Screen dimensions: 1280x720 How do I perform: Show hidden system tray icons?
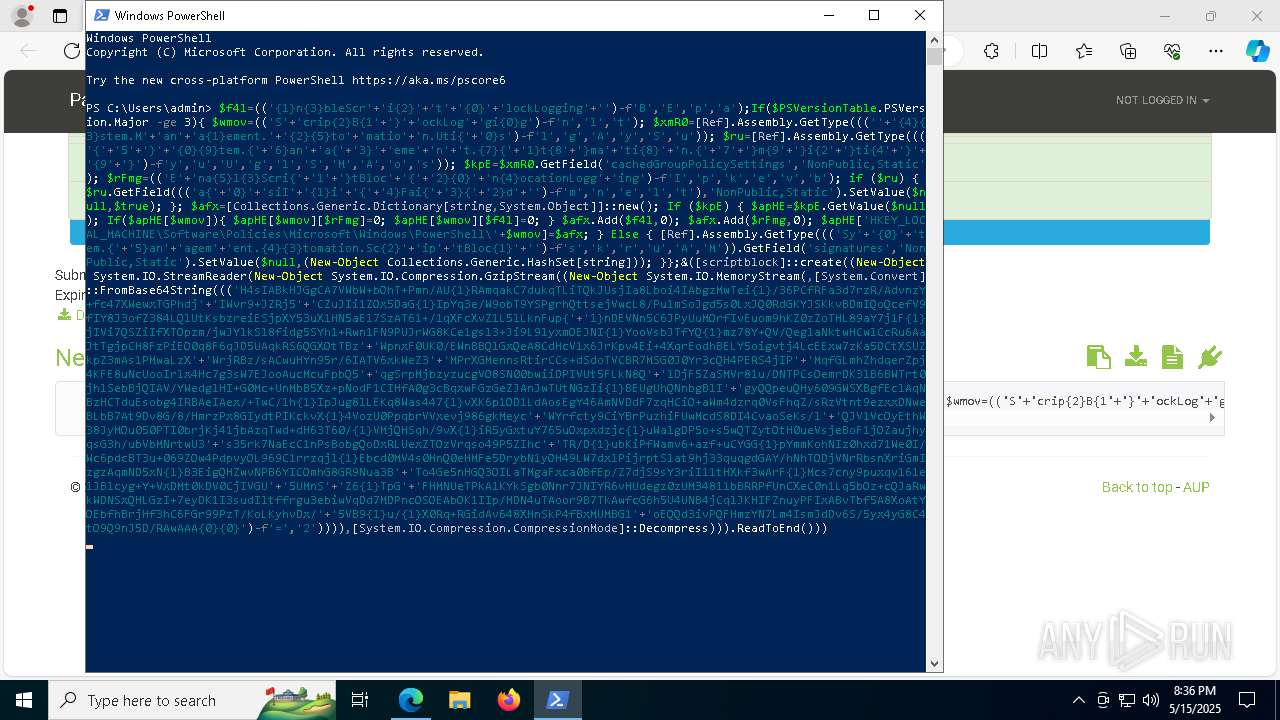click(x=1078, y=700)
